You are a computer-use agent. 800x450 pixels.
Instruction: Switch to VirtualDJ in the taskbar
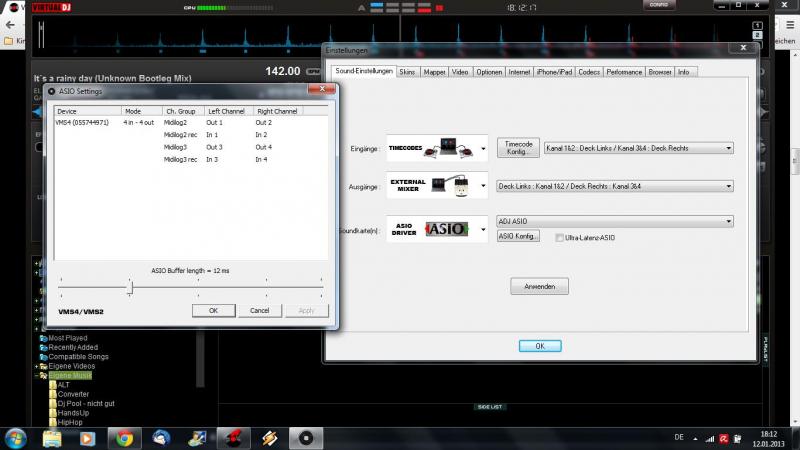click(234, 438)
